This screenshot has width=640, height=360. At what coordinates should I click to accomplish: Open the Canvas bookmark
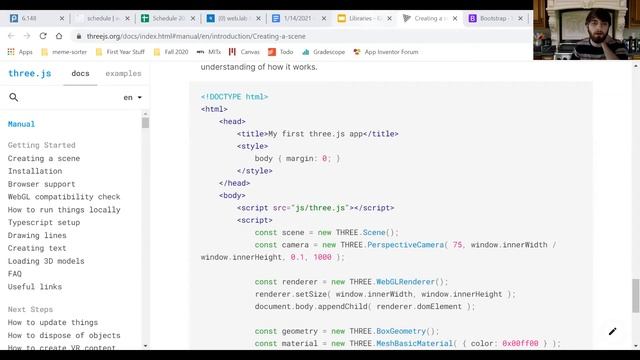[244, 52]
